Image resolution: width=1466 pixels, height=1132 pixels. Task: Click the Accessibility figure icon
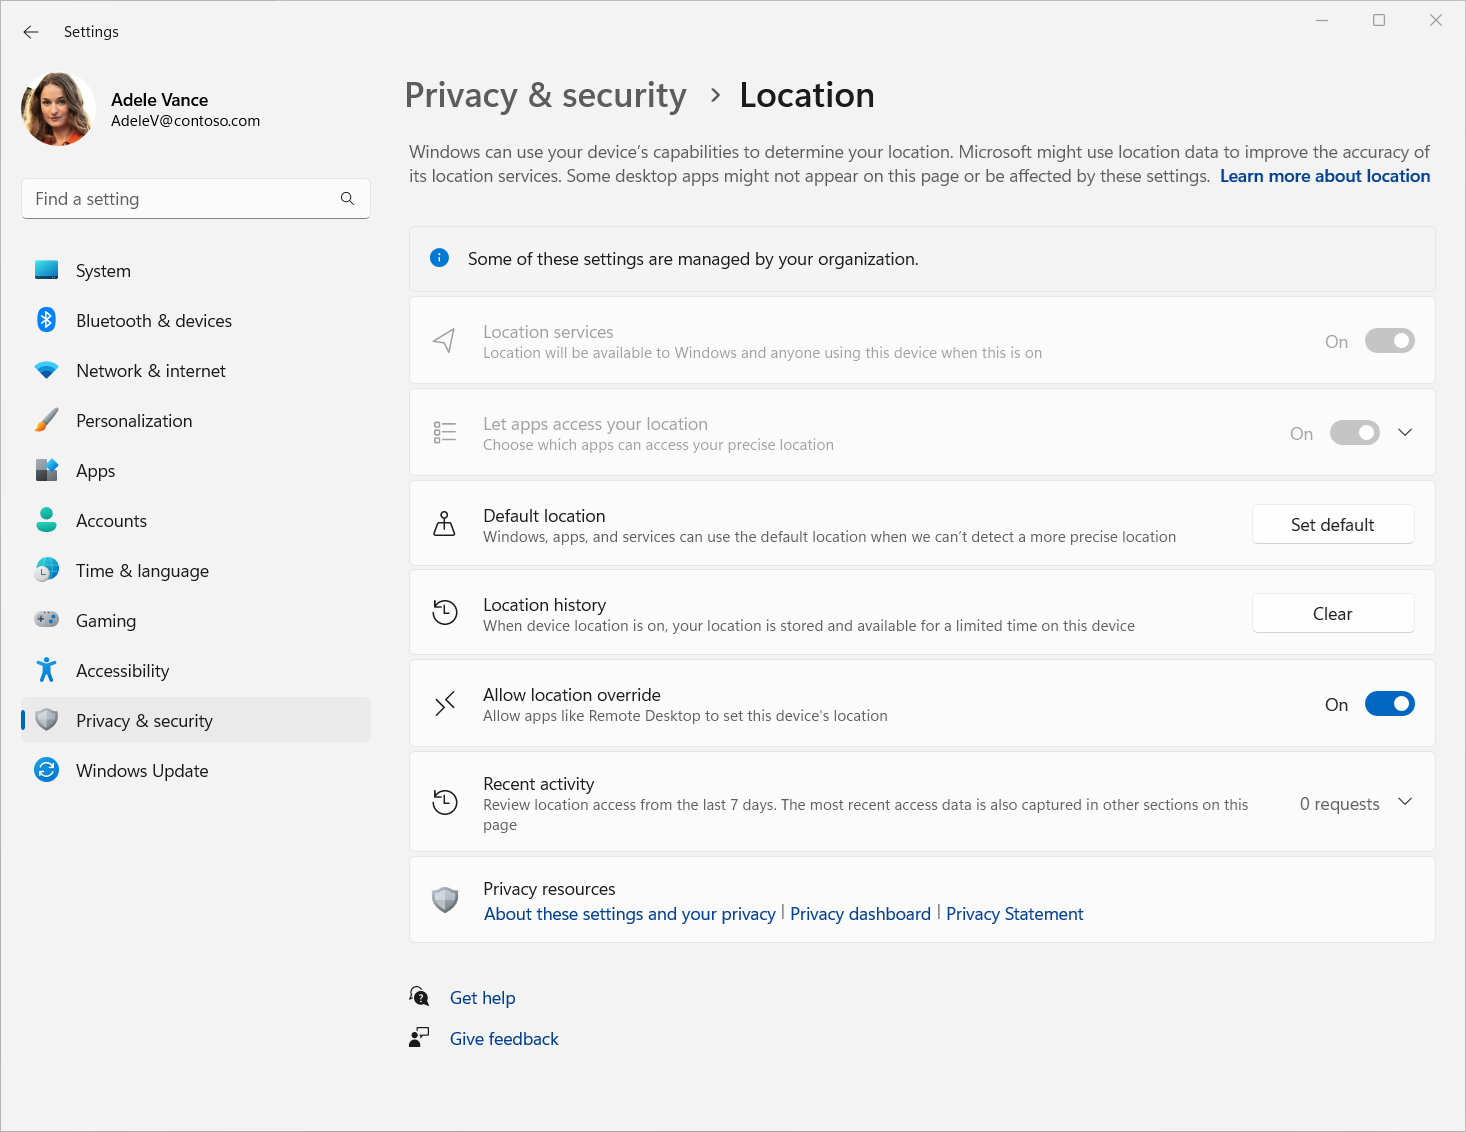[x=46, y=670]
